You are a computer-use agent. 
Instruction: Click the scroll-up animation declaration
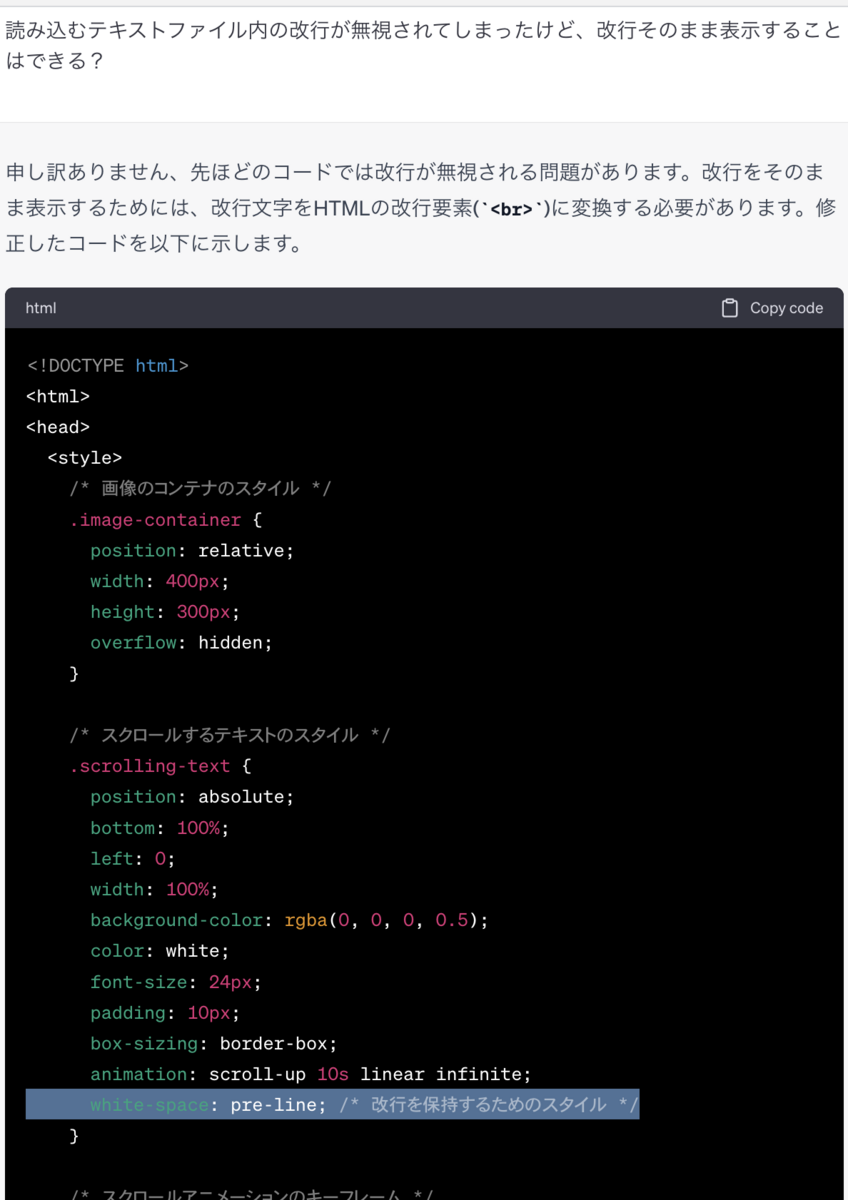pos(310,1074)
